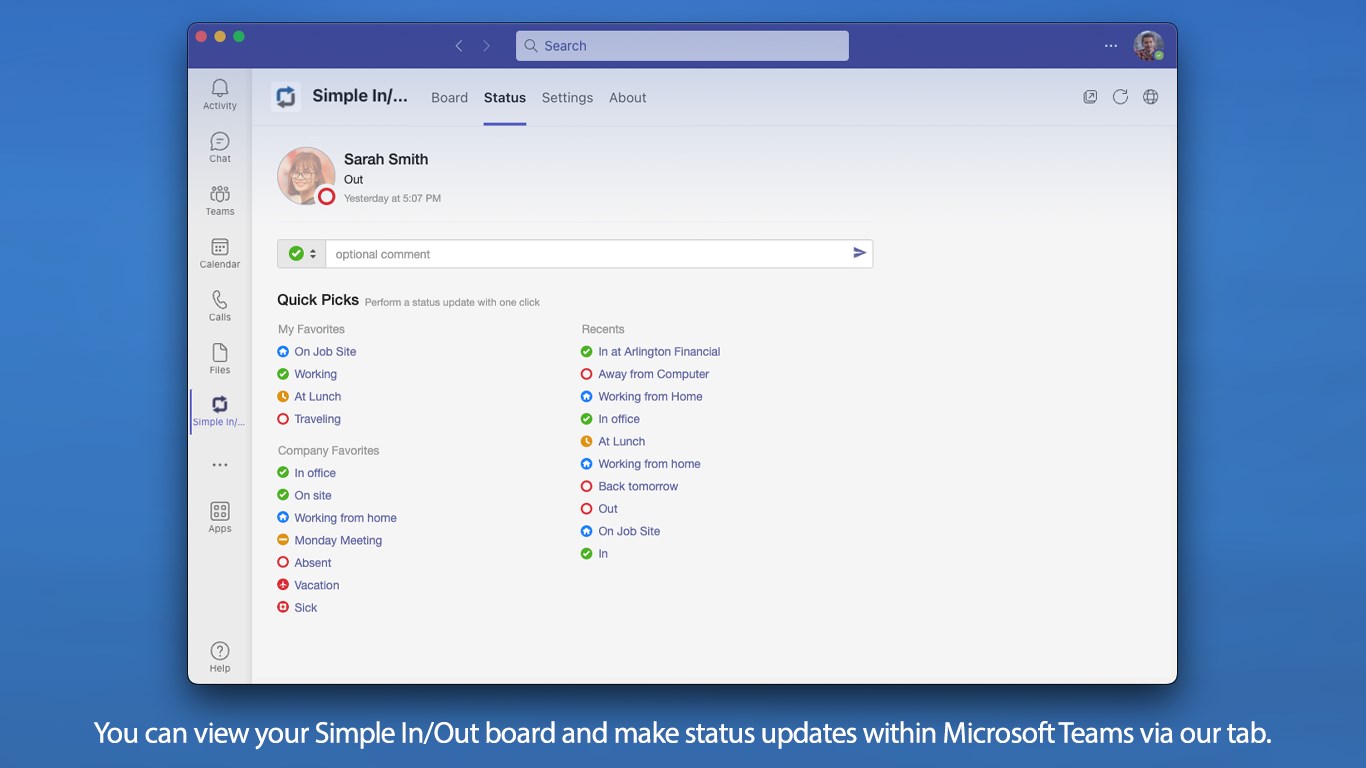The height and width of the screenshot is (768, 1366).
Task: Go back with the left chevron
Action: 459,46
